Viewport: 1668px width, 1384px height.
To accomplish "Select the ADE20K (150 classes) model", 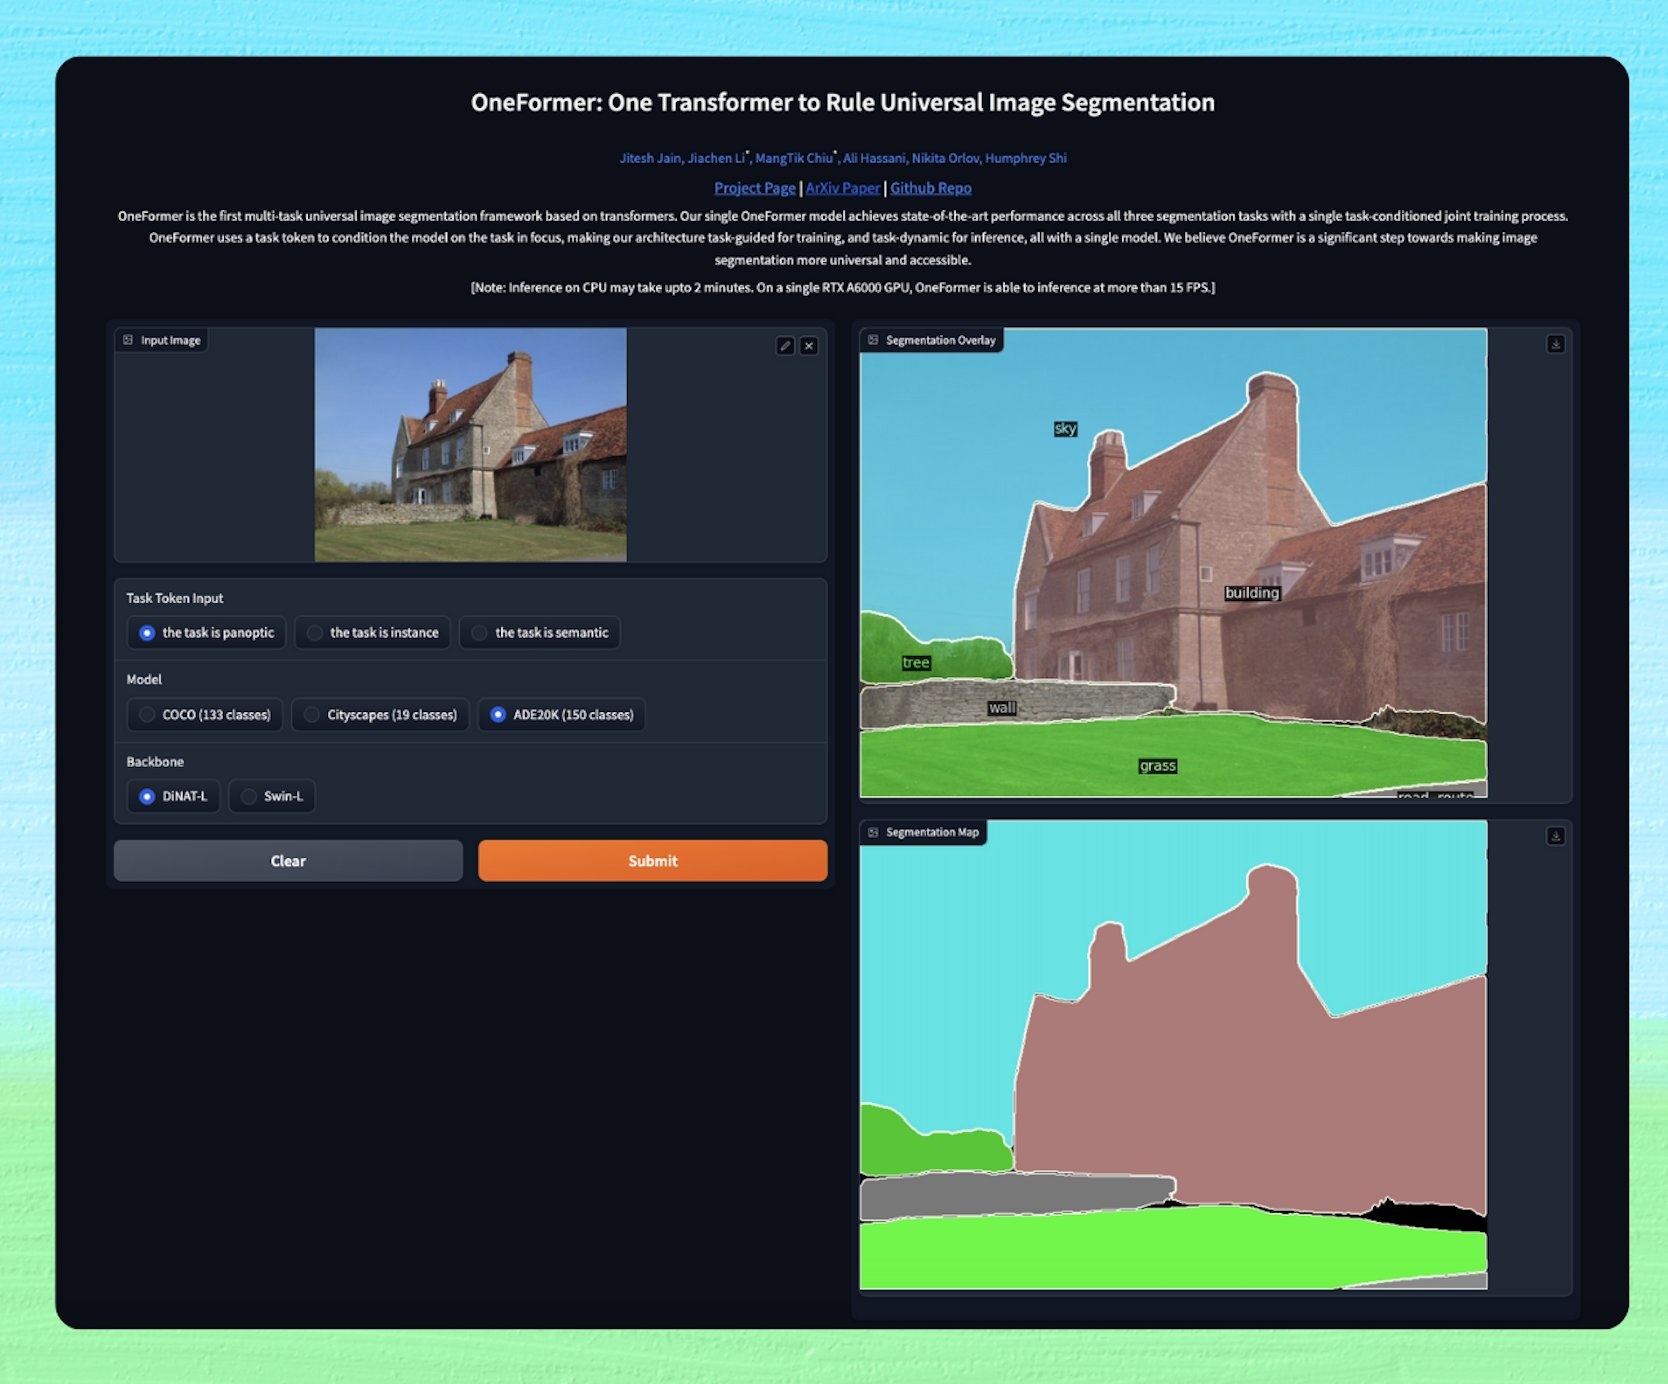I will pyautogui.click(x=498, y=715).
